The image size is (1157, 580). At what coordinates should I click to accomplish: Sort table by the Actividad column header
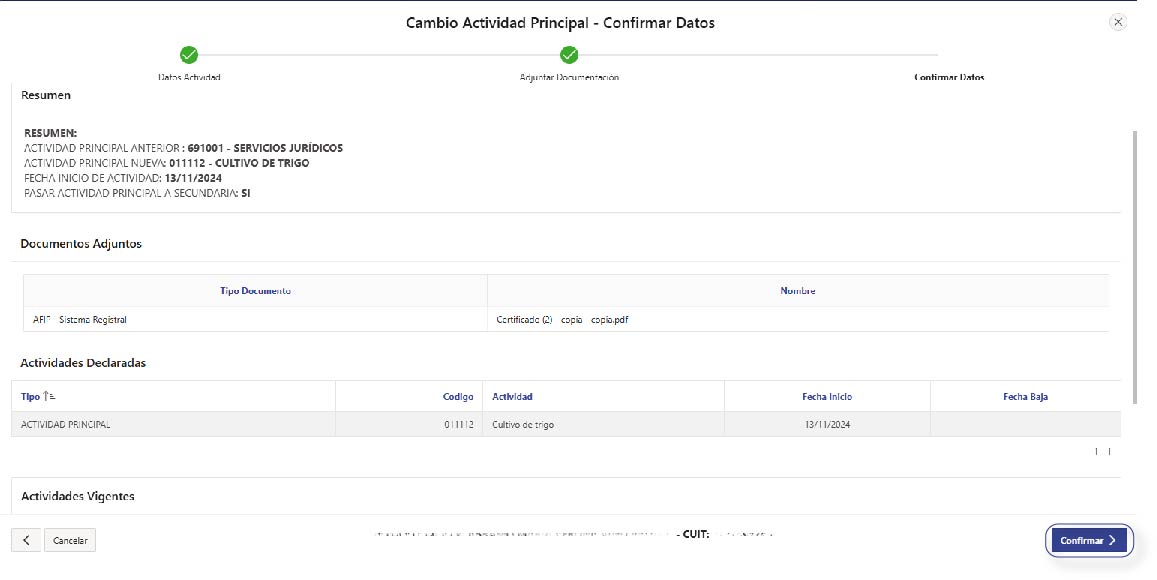click(512, 397)
